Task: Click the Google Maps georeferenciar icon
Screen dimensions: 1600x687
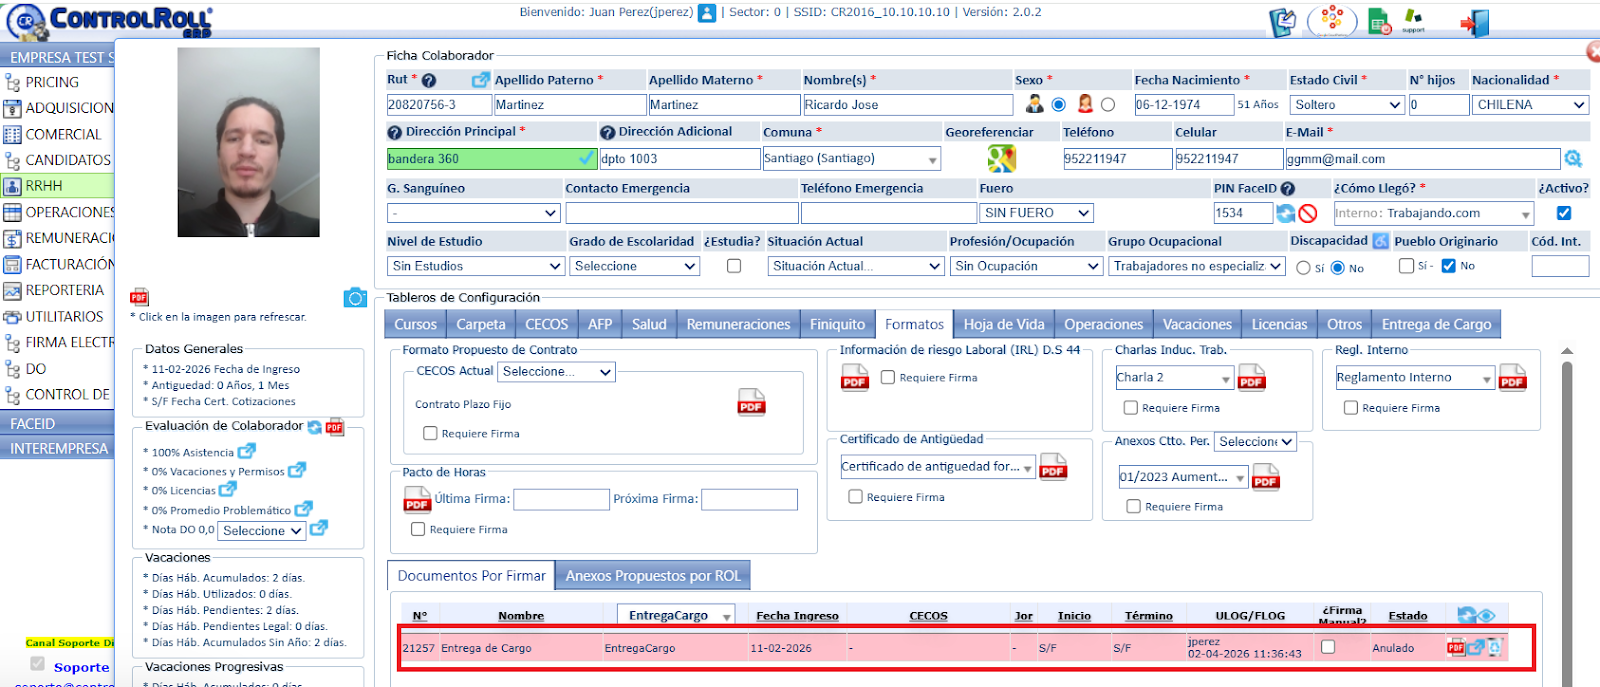Action: (x=1001, y=158)
